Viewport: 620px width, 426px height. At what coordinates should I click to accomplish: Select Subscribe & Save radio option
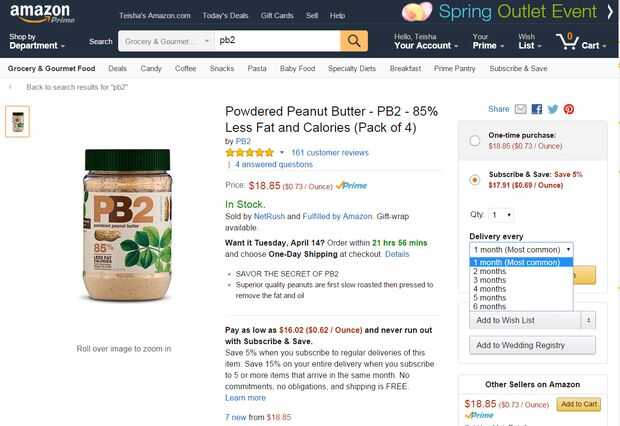(x=474, y=180)
